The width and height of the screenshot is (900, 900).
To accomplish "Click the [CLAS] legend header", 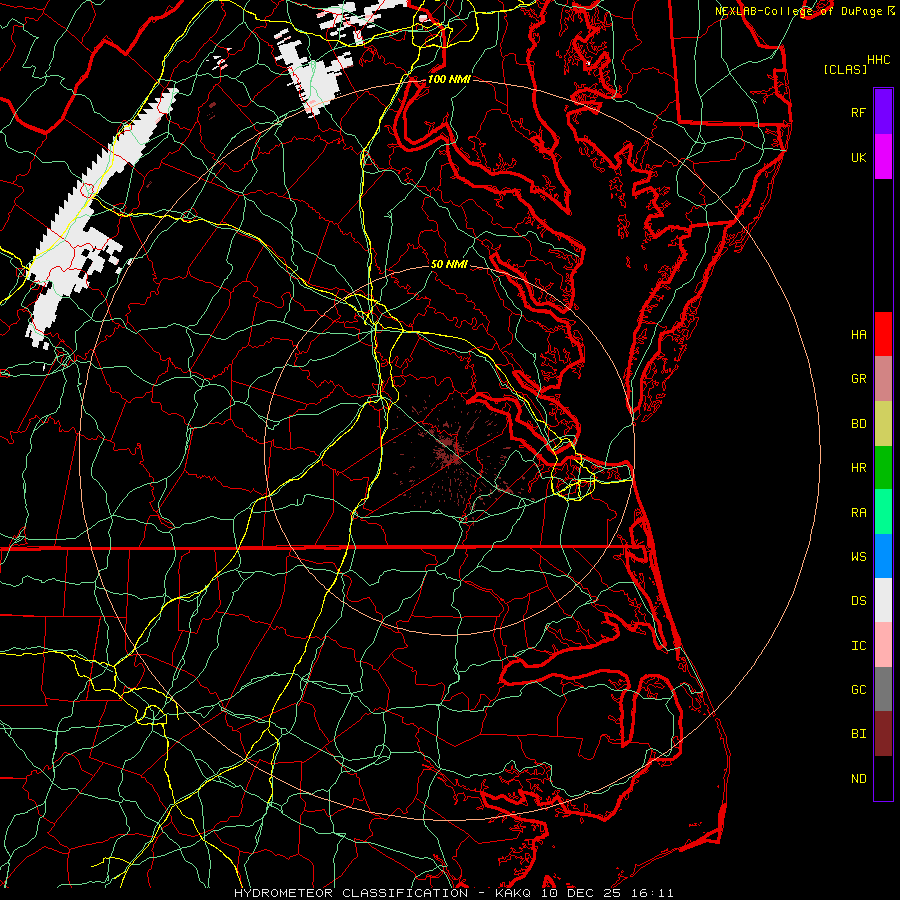I will (845, 69).
